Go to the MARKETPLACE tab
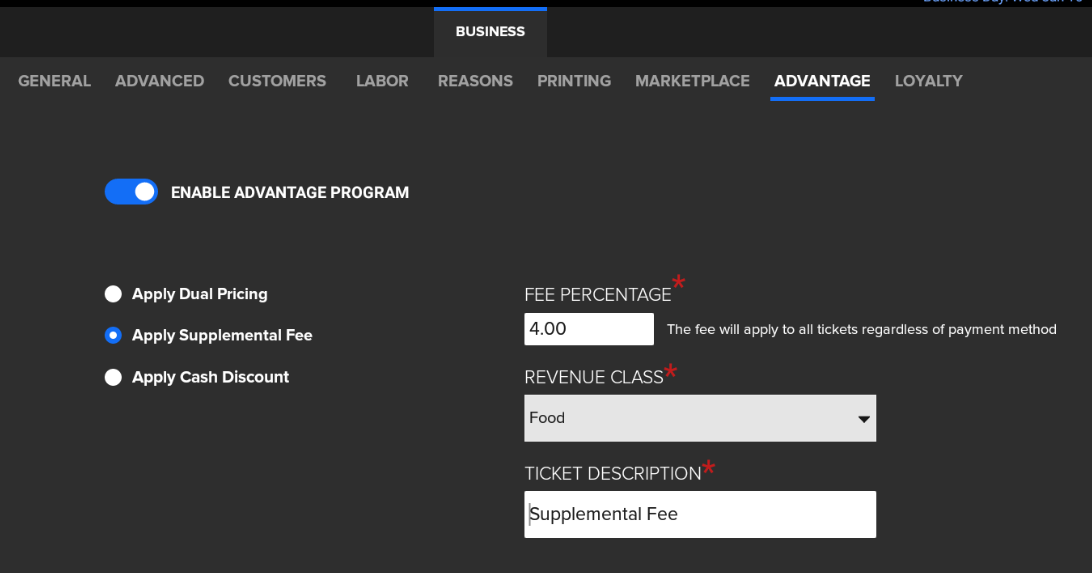The image size is (1092, 573). coord(692,81)
